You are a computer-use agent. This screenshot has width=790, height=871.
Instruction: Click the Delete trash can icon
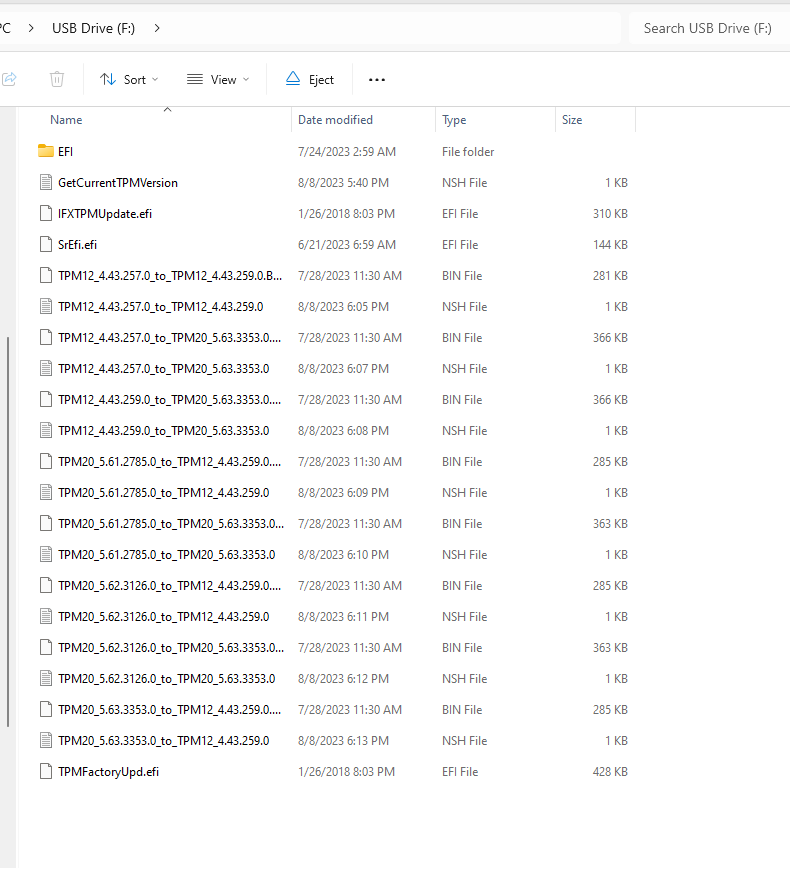(x=57, y=79)
